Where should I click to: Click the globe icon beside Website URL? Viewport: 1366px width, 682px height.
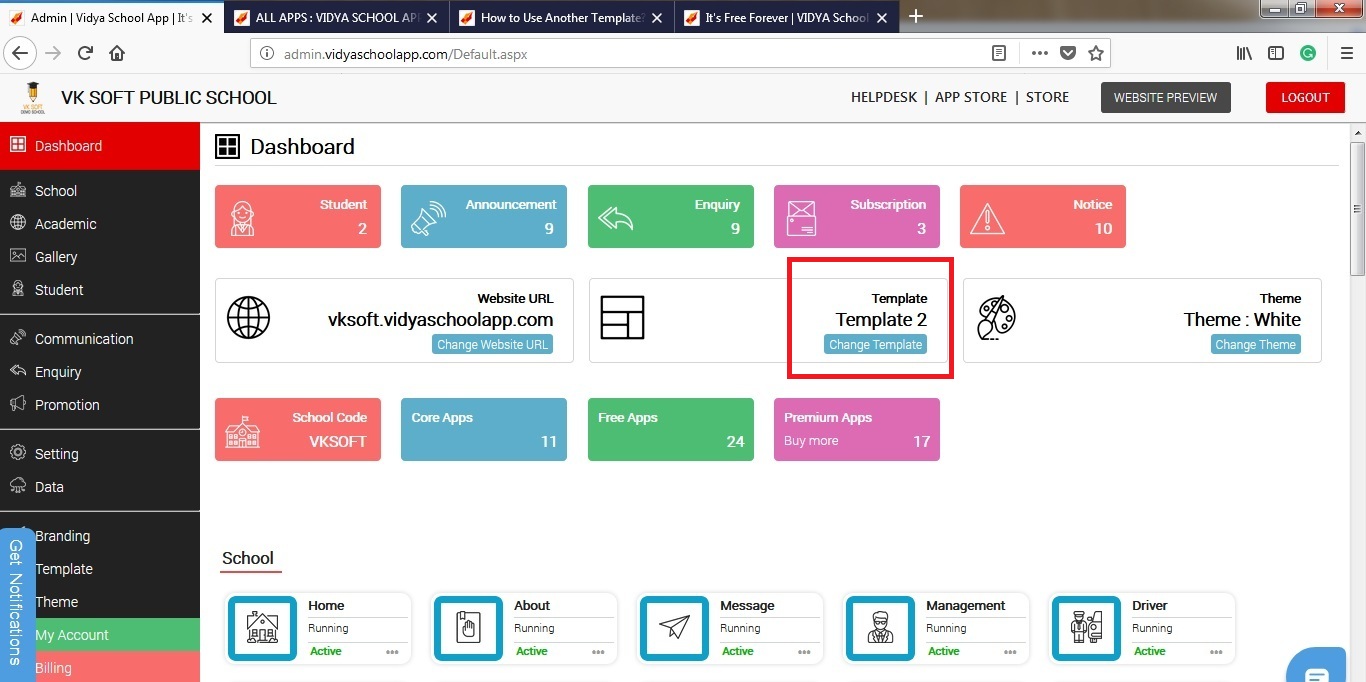(x=248, y=318)
